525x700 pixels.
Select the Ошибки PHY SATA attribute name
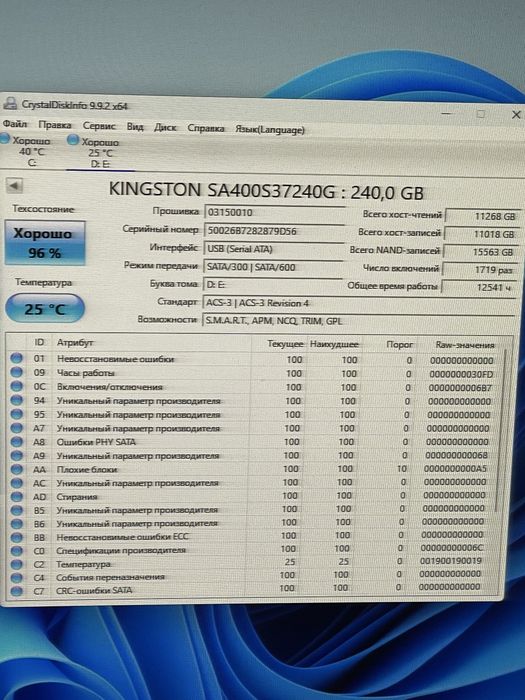[x=96, y=442]
